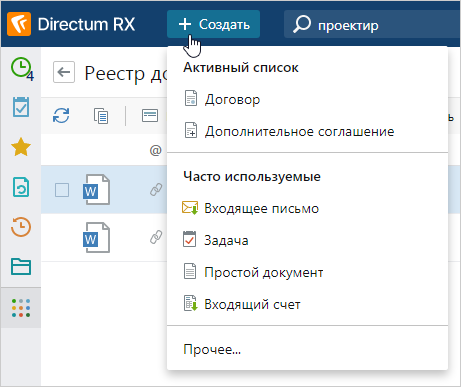Tick the checkbox of first Word document
This screenshot has height=387, width=461.
coord(62,190)
